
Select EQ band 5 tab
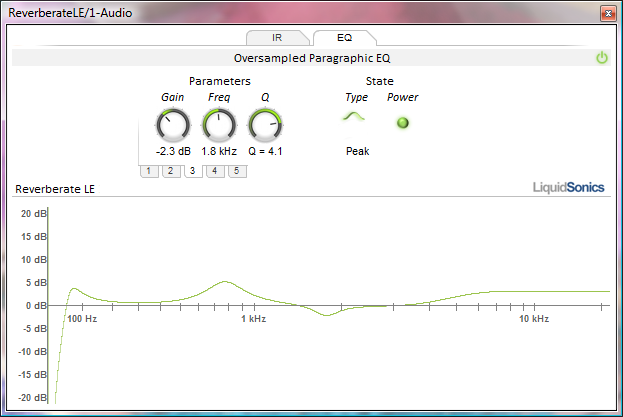click(x=237, y=171)
